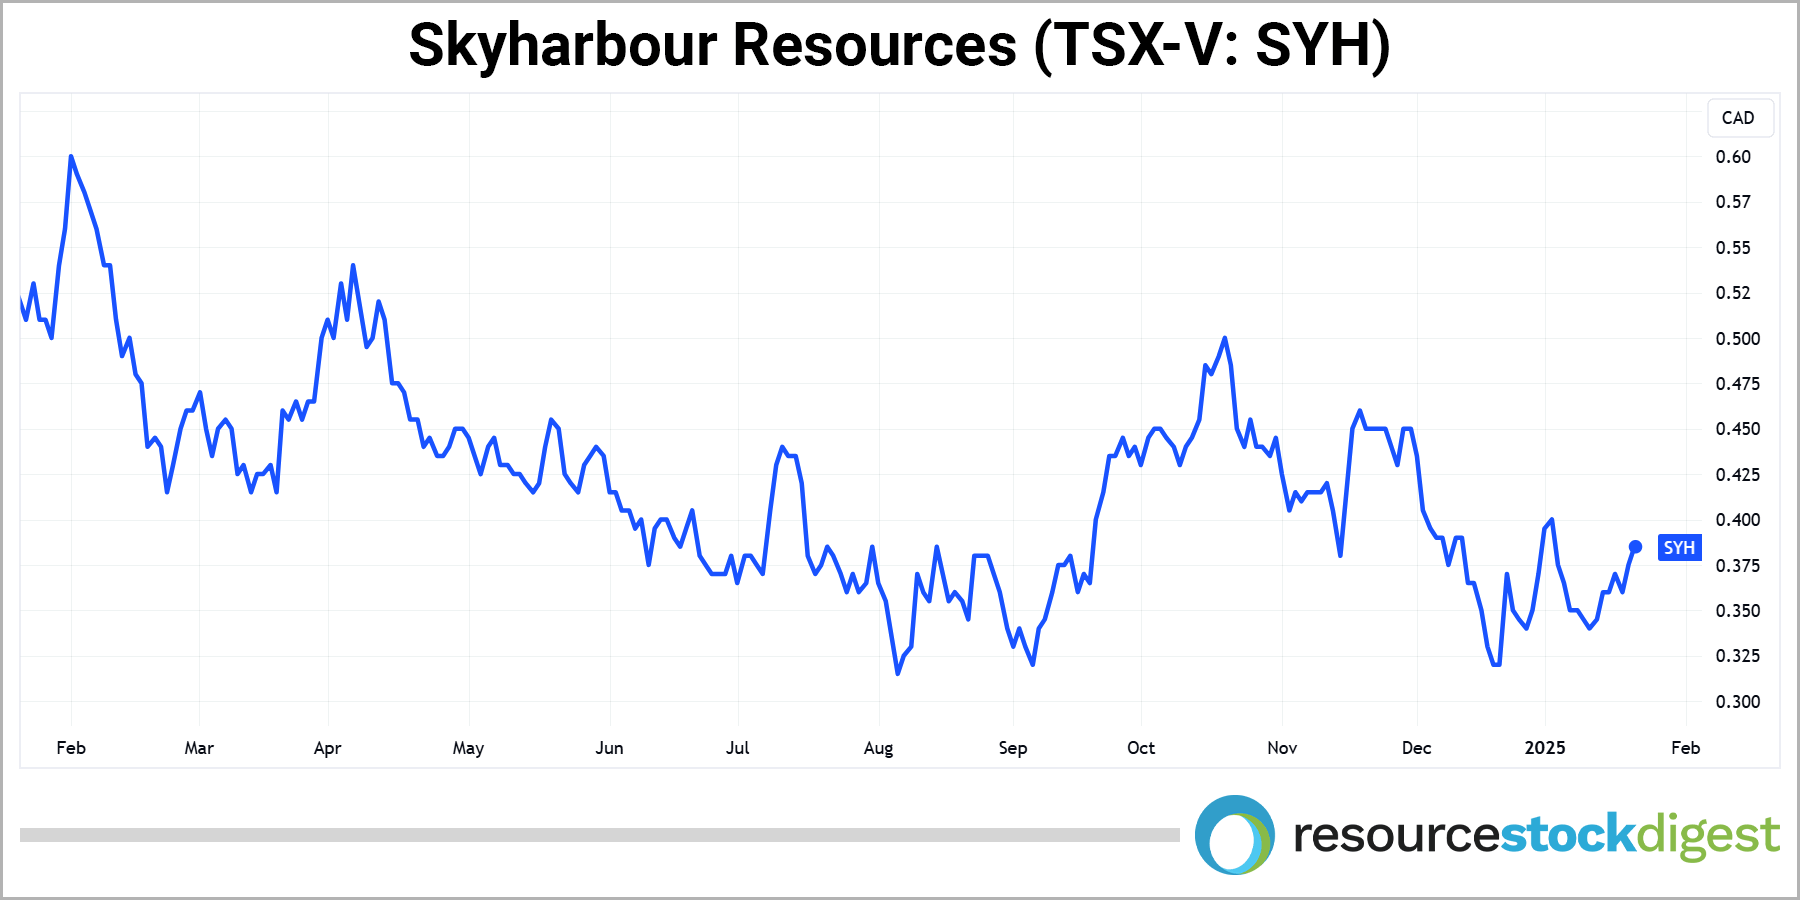The height and width of the screenshot is (900, 1800).
Task: Click the Skyharbour Resources chart title
Action: [899, 46]
